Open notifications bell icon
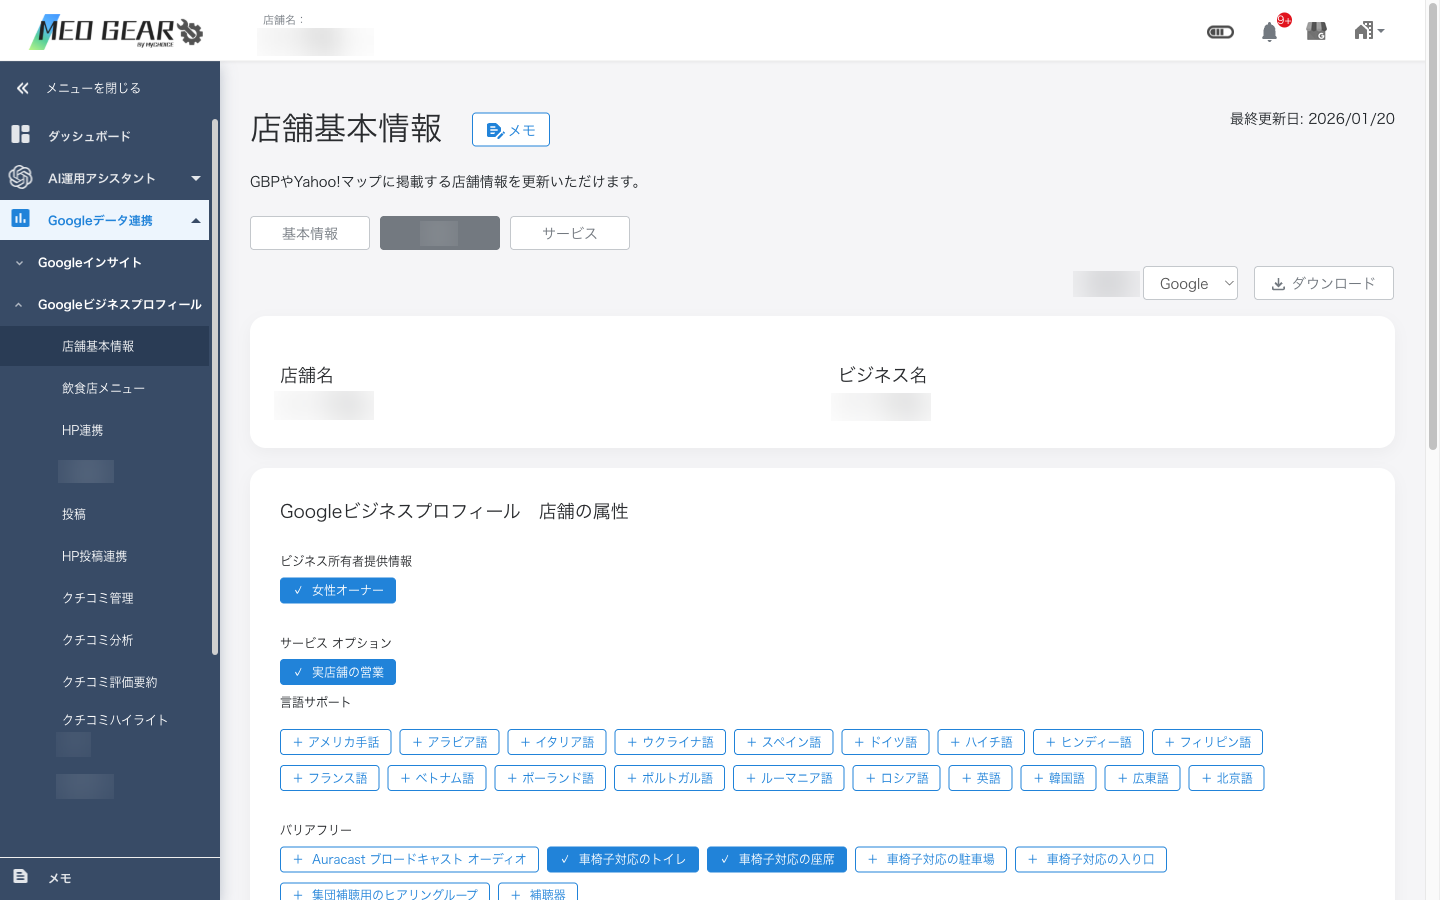Screen dimensions: 1440x900 (1269, 32)
